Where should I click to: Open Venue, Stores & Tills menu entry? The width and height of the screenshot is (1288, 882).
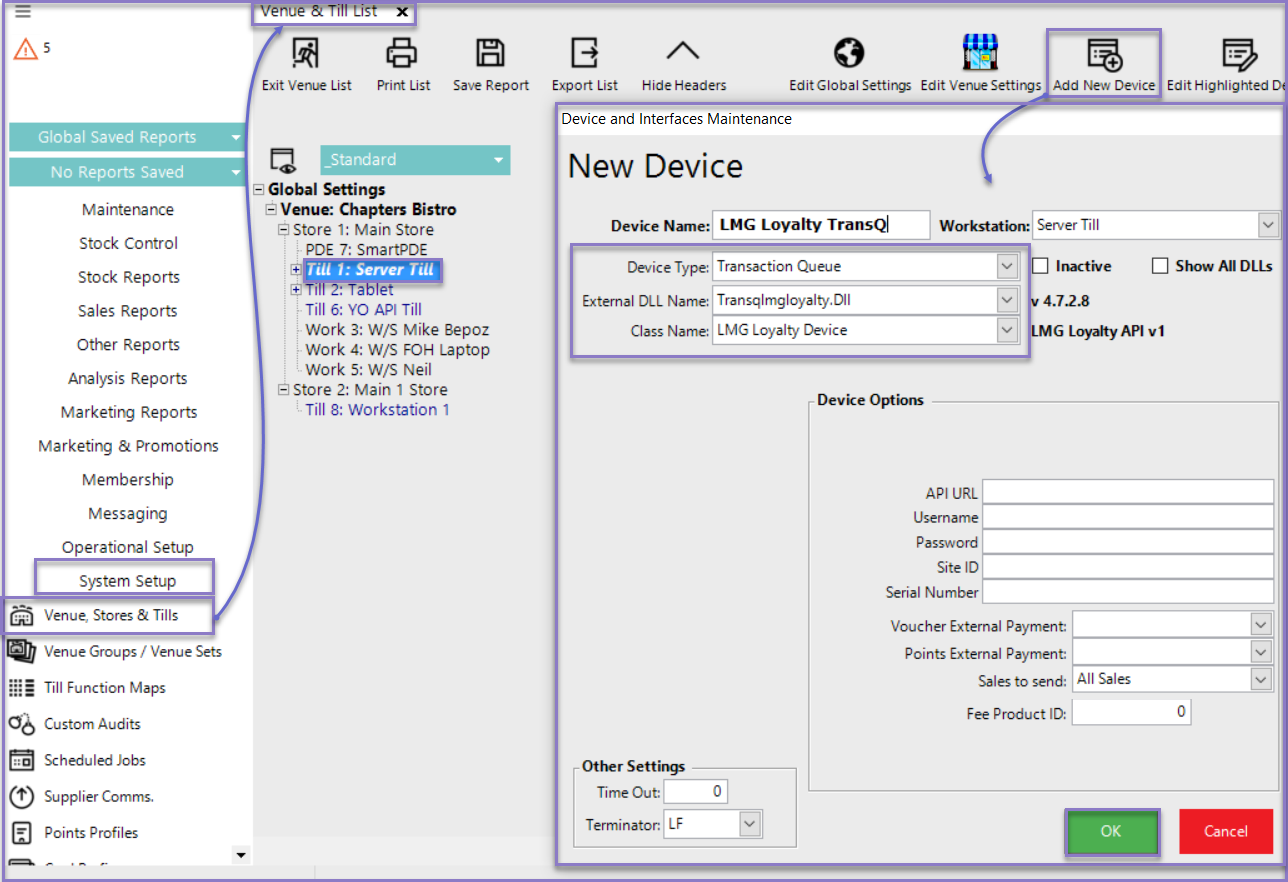click(x=110, y=615)
